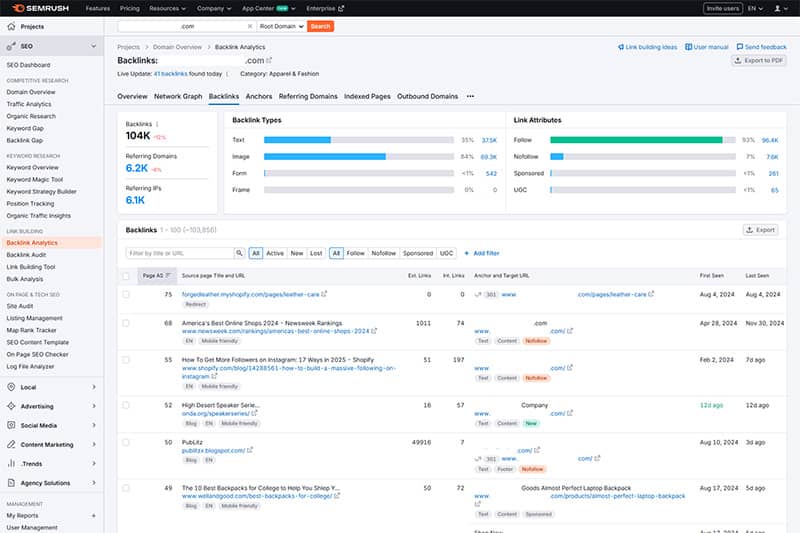800x533 pixels.
Task: Select the Active backlinks filter toggle
Action: [275, 253]
